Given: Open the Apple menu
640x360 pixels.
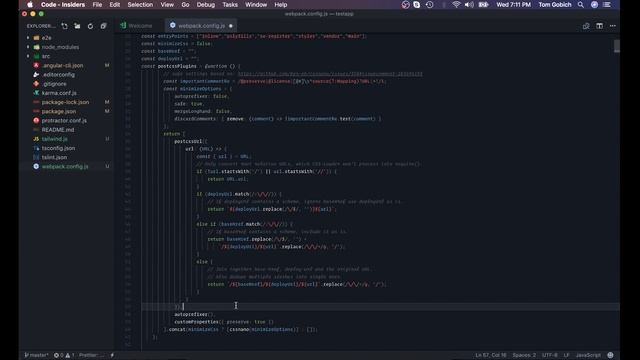Looking at the screenshot, I should tap(30, 5).
